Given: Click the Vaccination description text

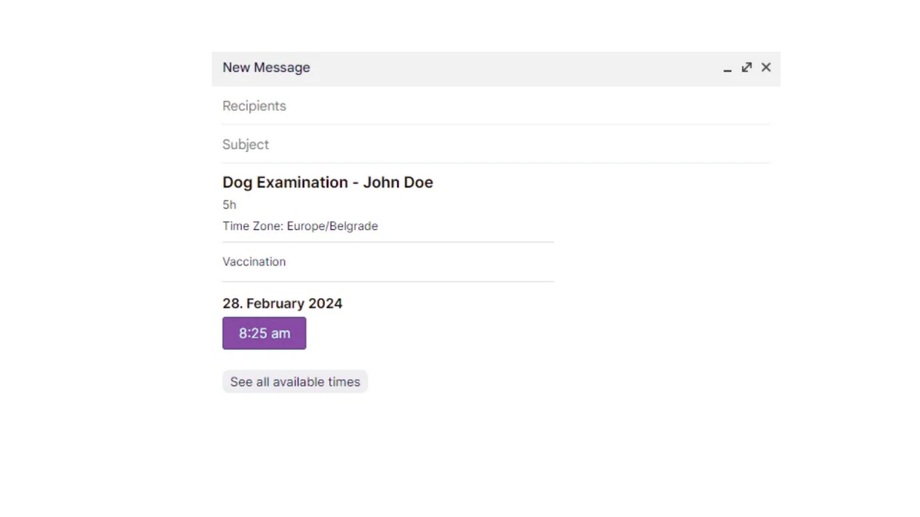Looking at the screenshot, I should pos(254,262).
